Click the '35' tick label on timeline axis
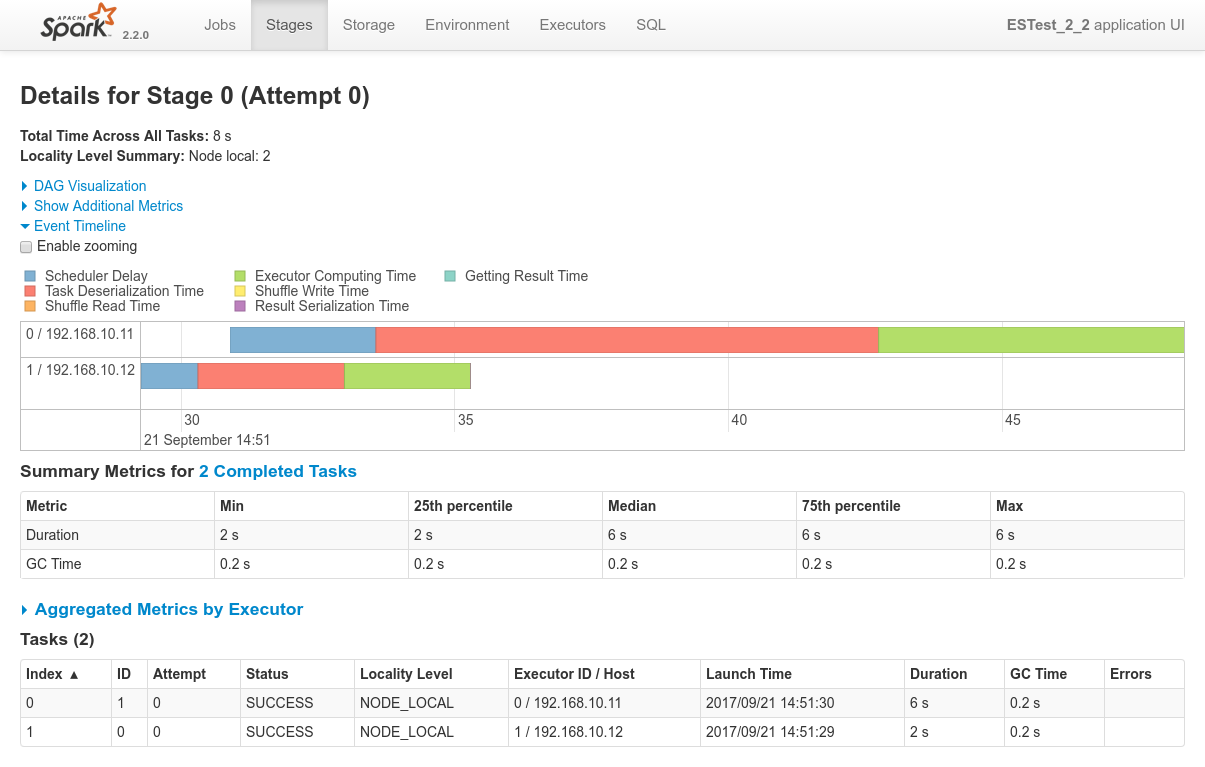Screen dimensions: 1205x767 point(466,420)
